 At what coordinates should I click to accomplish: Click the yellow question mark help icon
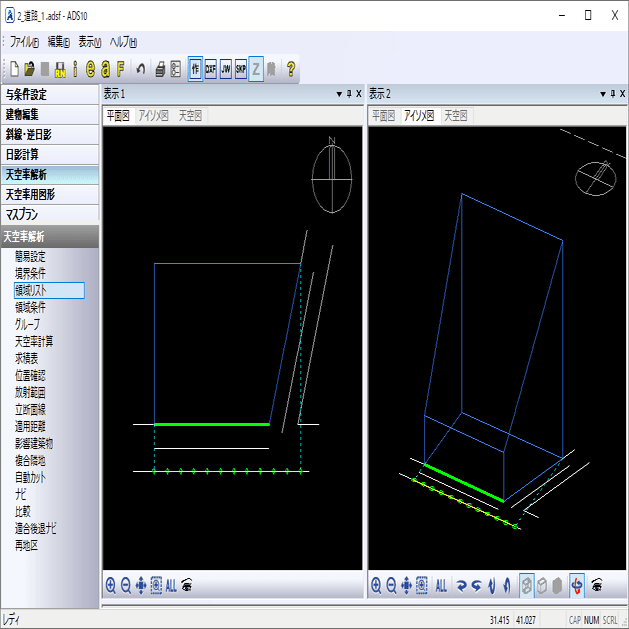tap(291, 69)
